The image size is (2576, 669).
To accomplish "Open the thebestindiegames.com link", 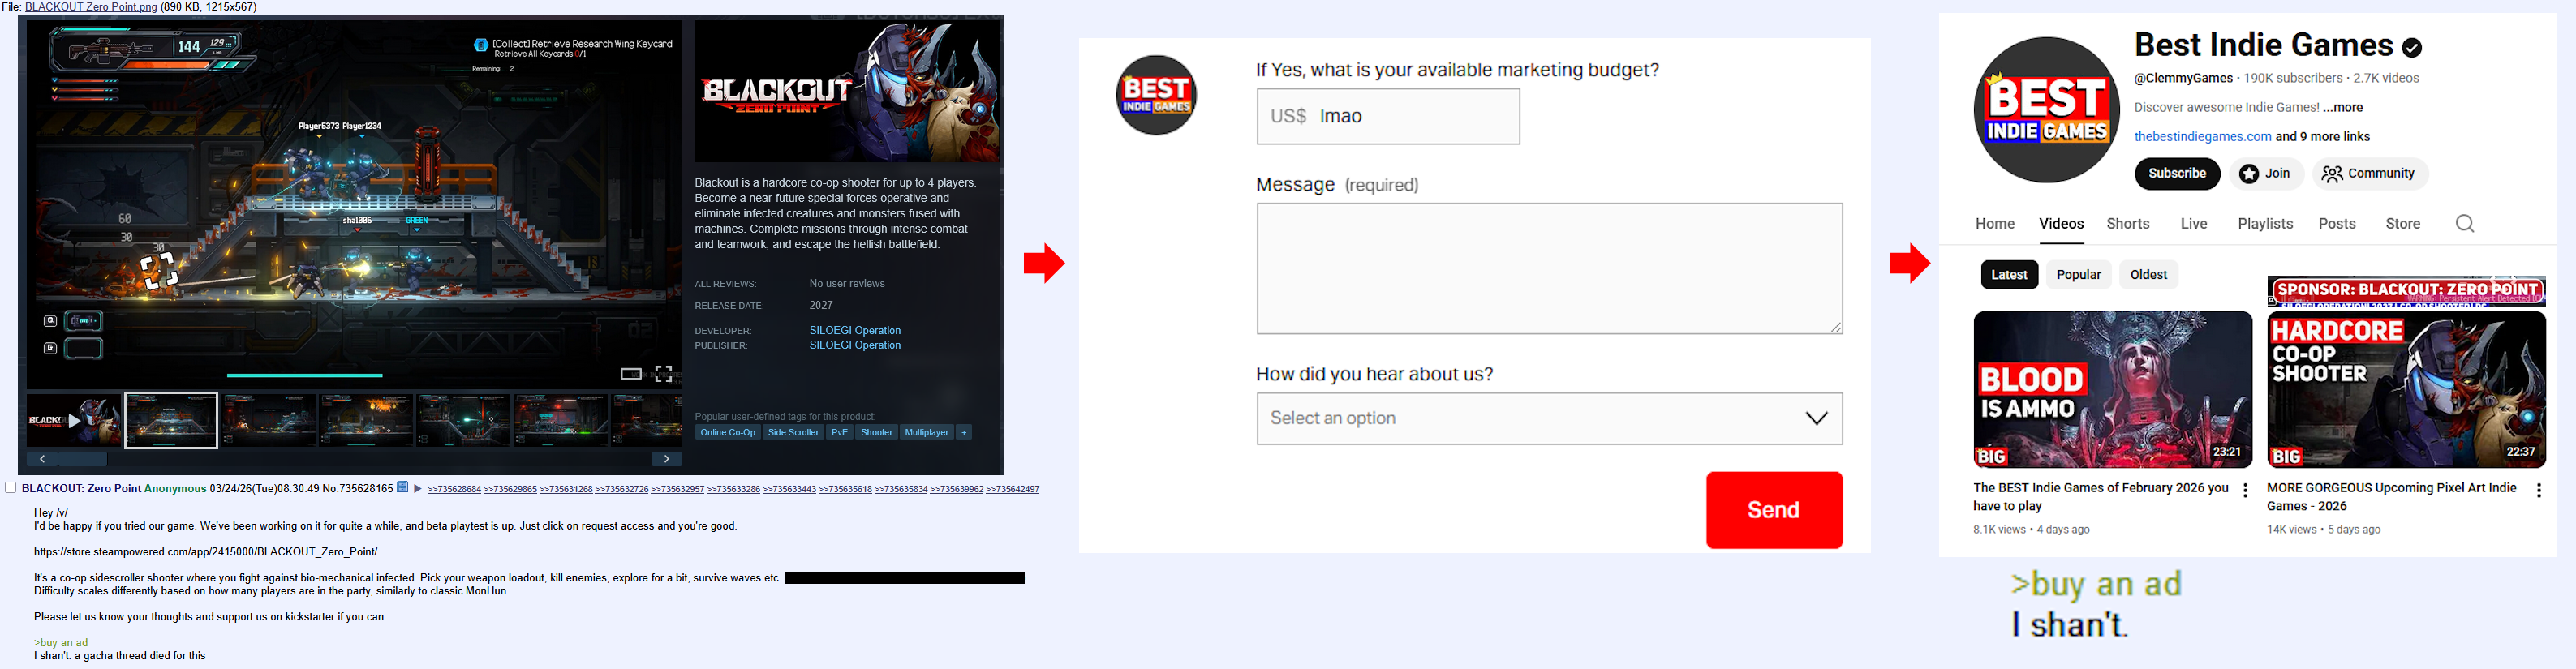I will [2203, 137].
